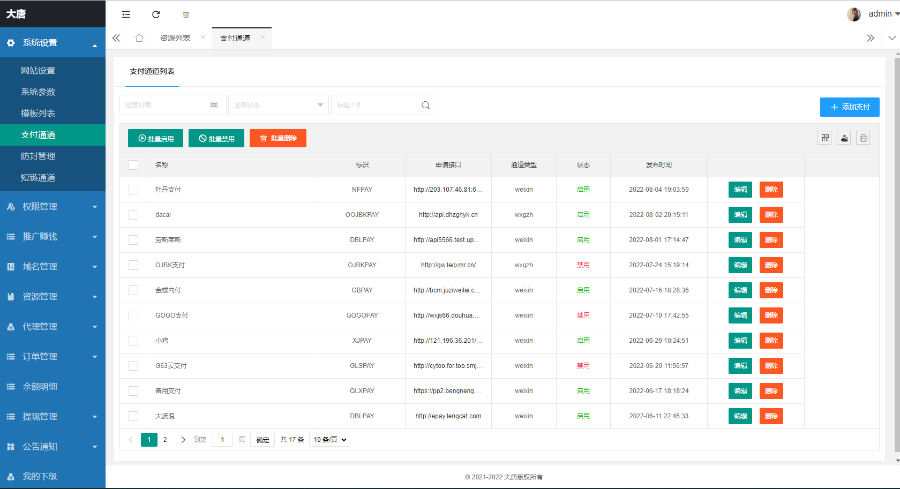Click the 权限管理 sidebar icon
This screenshot has width=900, height=489.
(10, 207)
